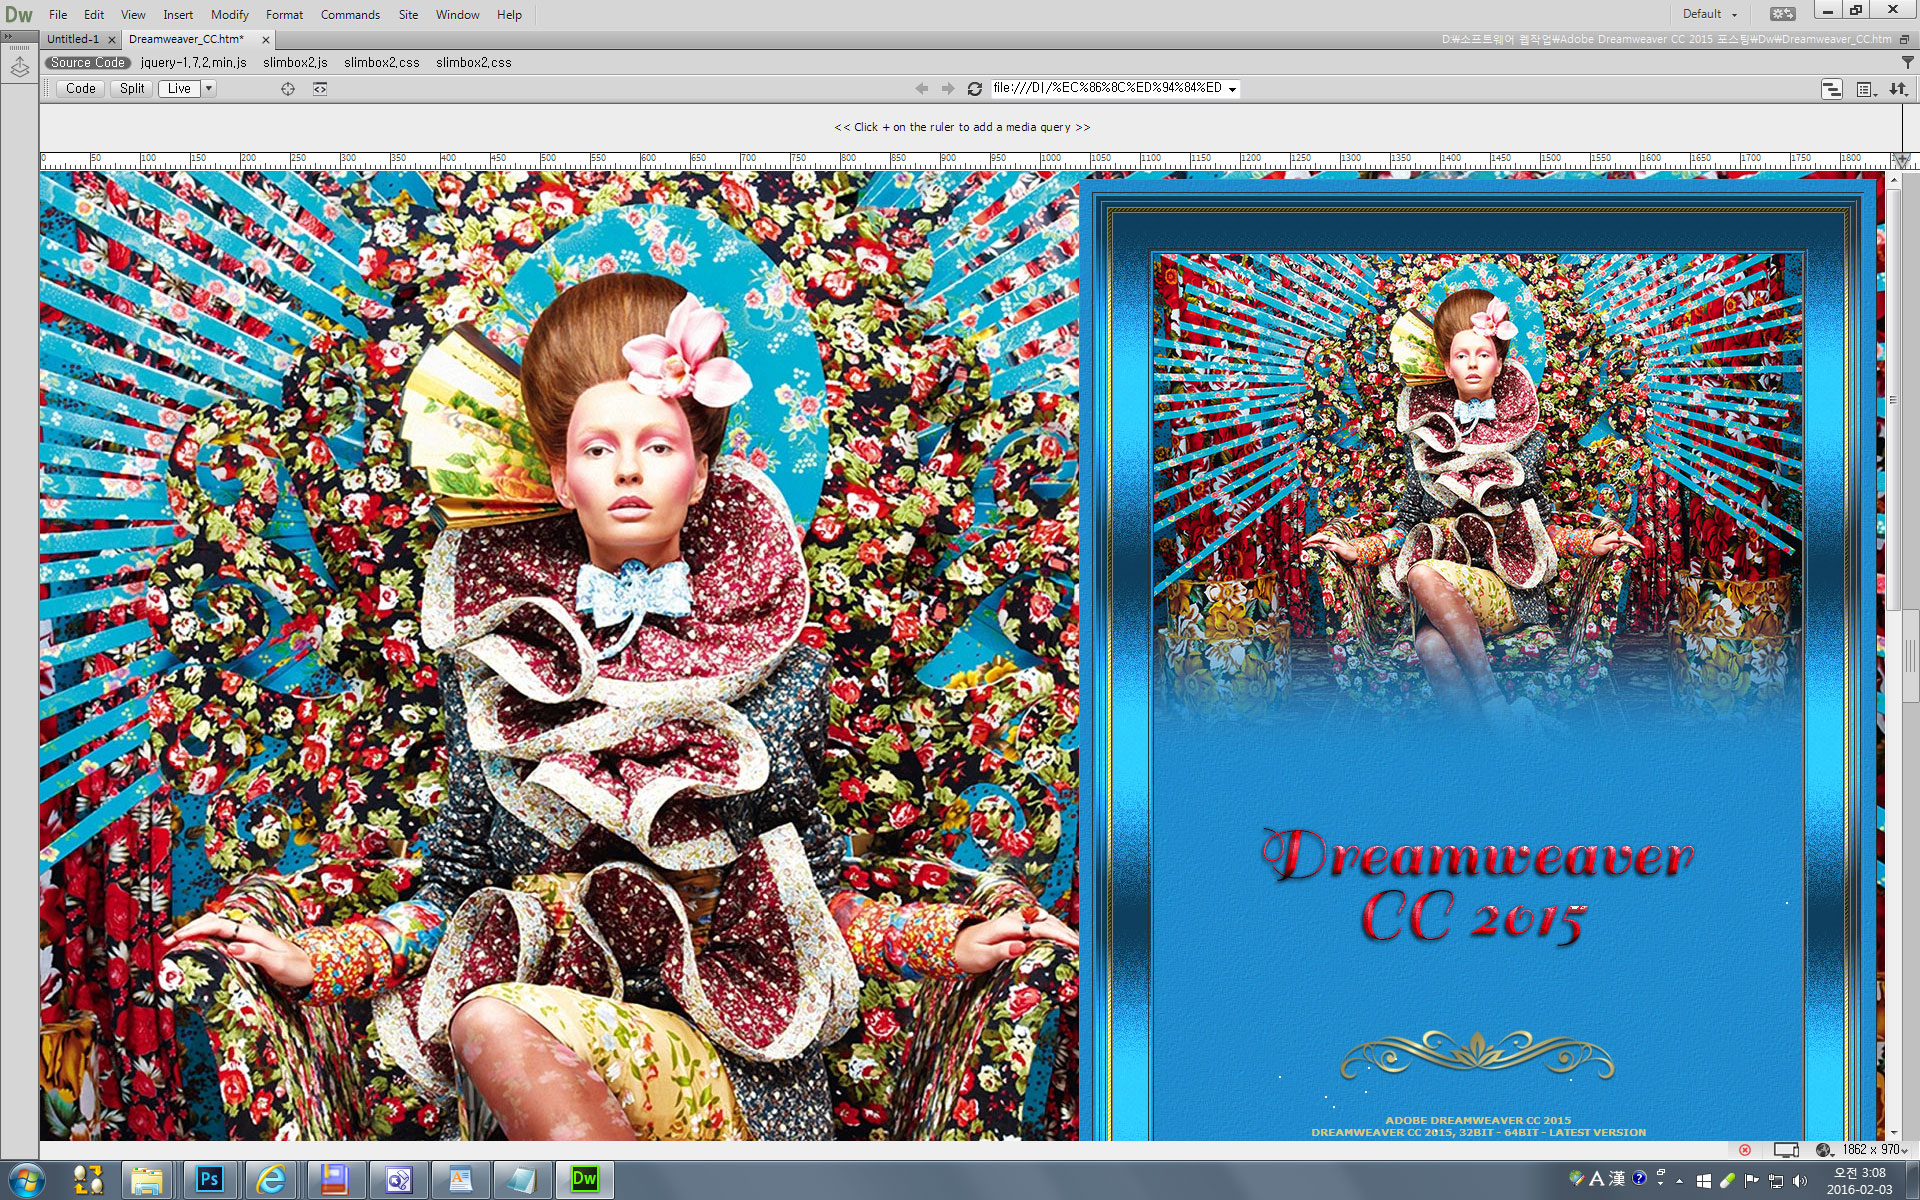The width and height of the screenshot is (1920, 1200).
Task: Open the View menu
Action: click(133, 15)
